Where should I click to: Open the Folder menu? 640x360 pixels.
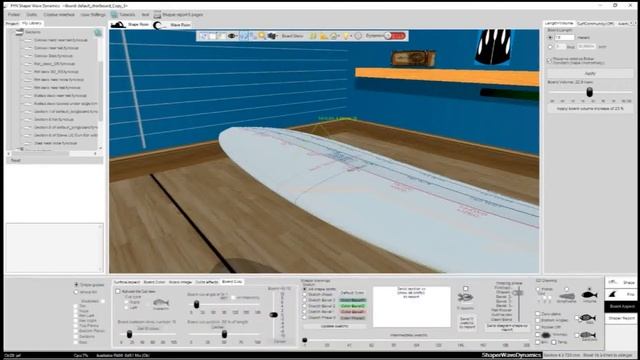click(x=13, y=15)
